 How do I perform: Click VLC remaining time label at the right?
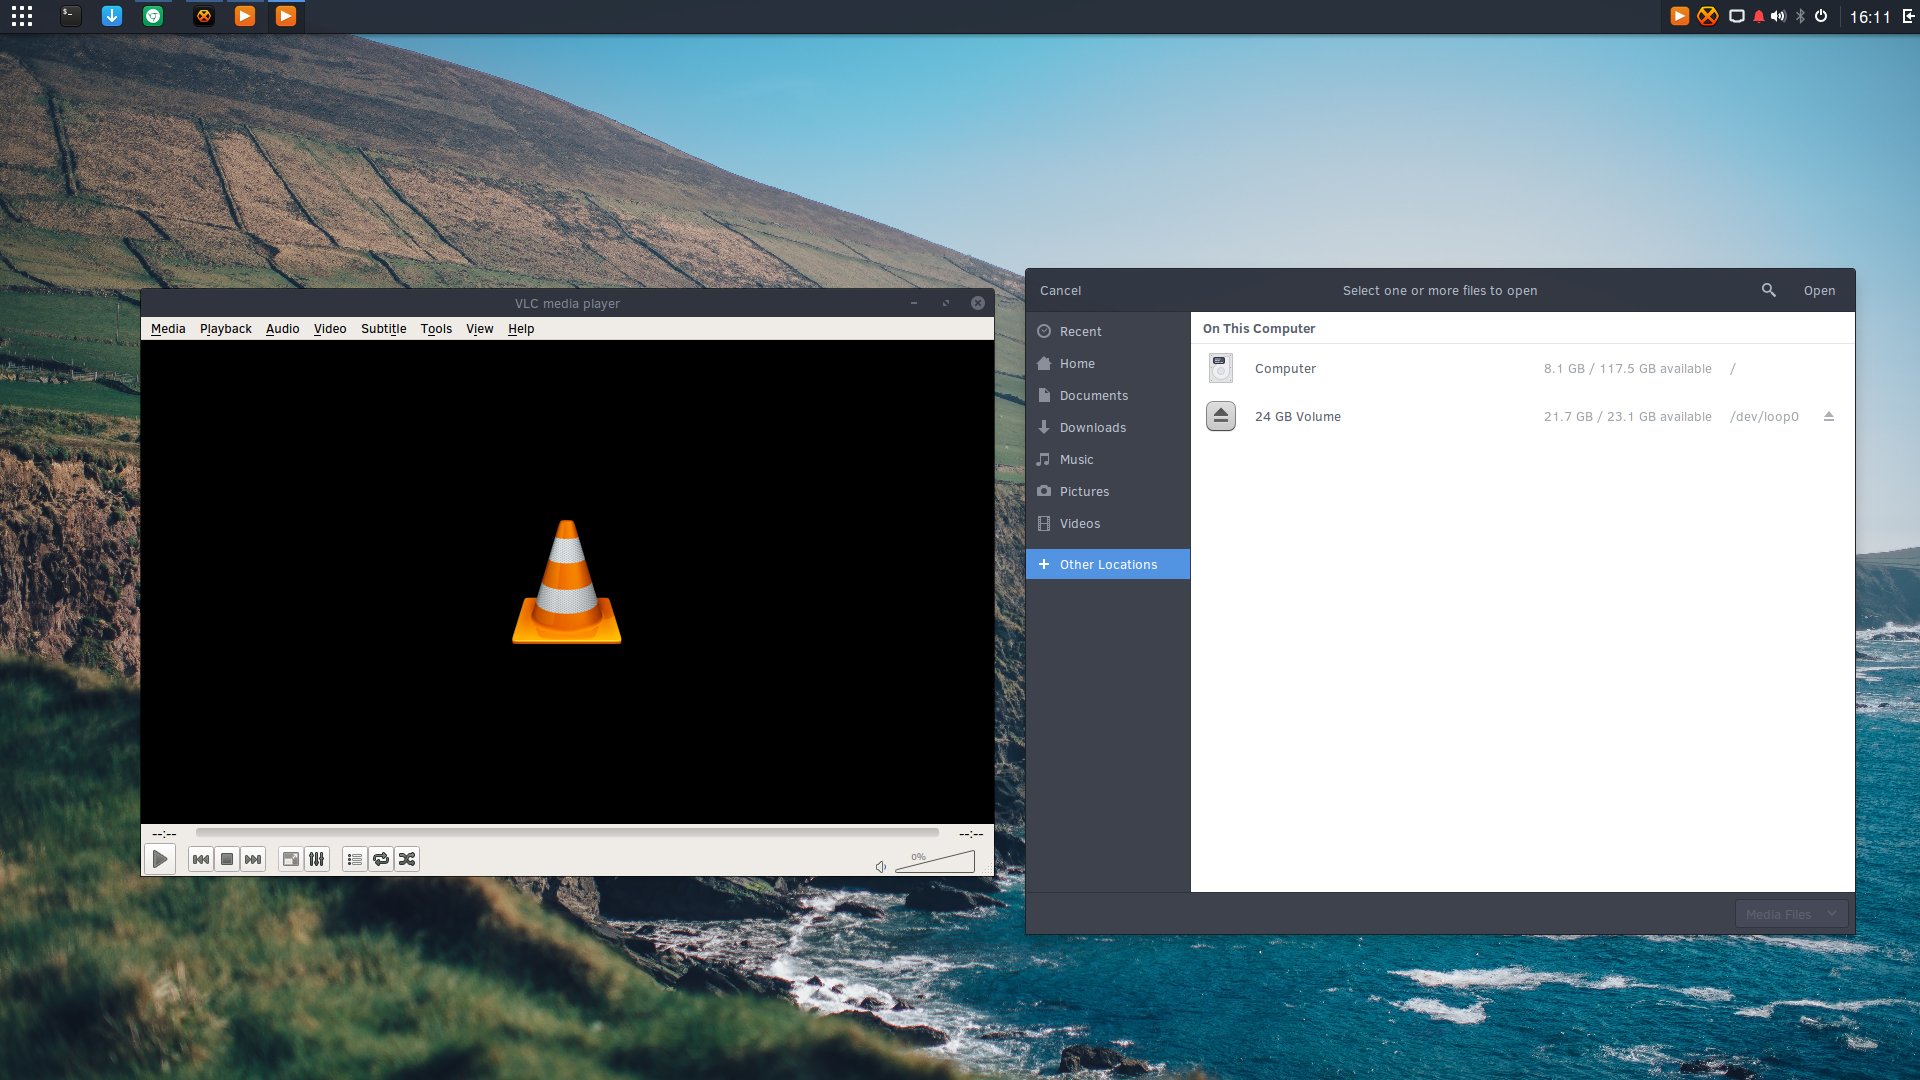coord(971,833)
